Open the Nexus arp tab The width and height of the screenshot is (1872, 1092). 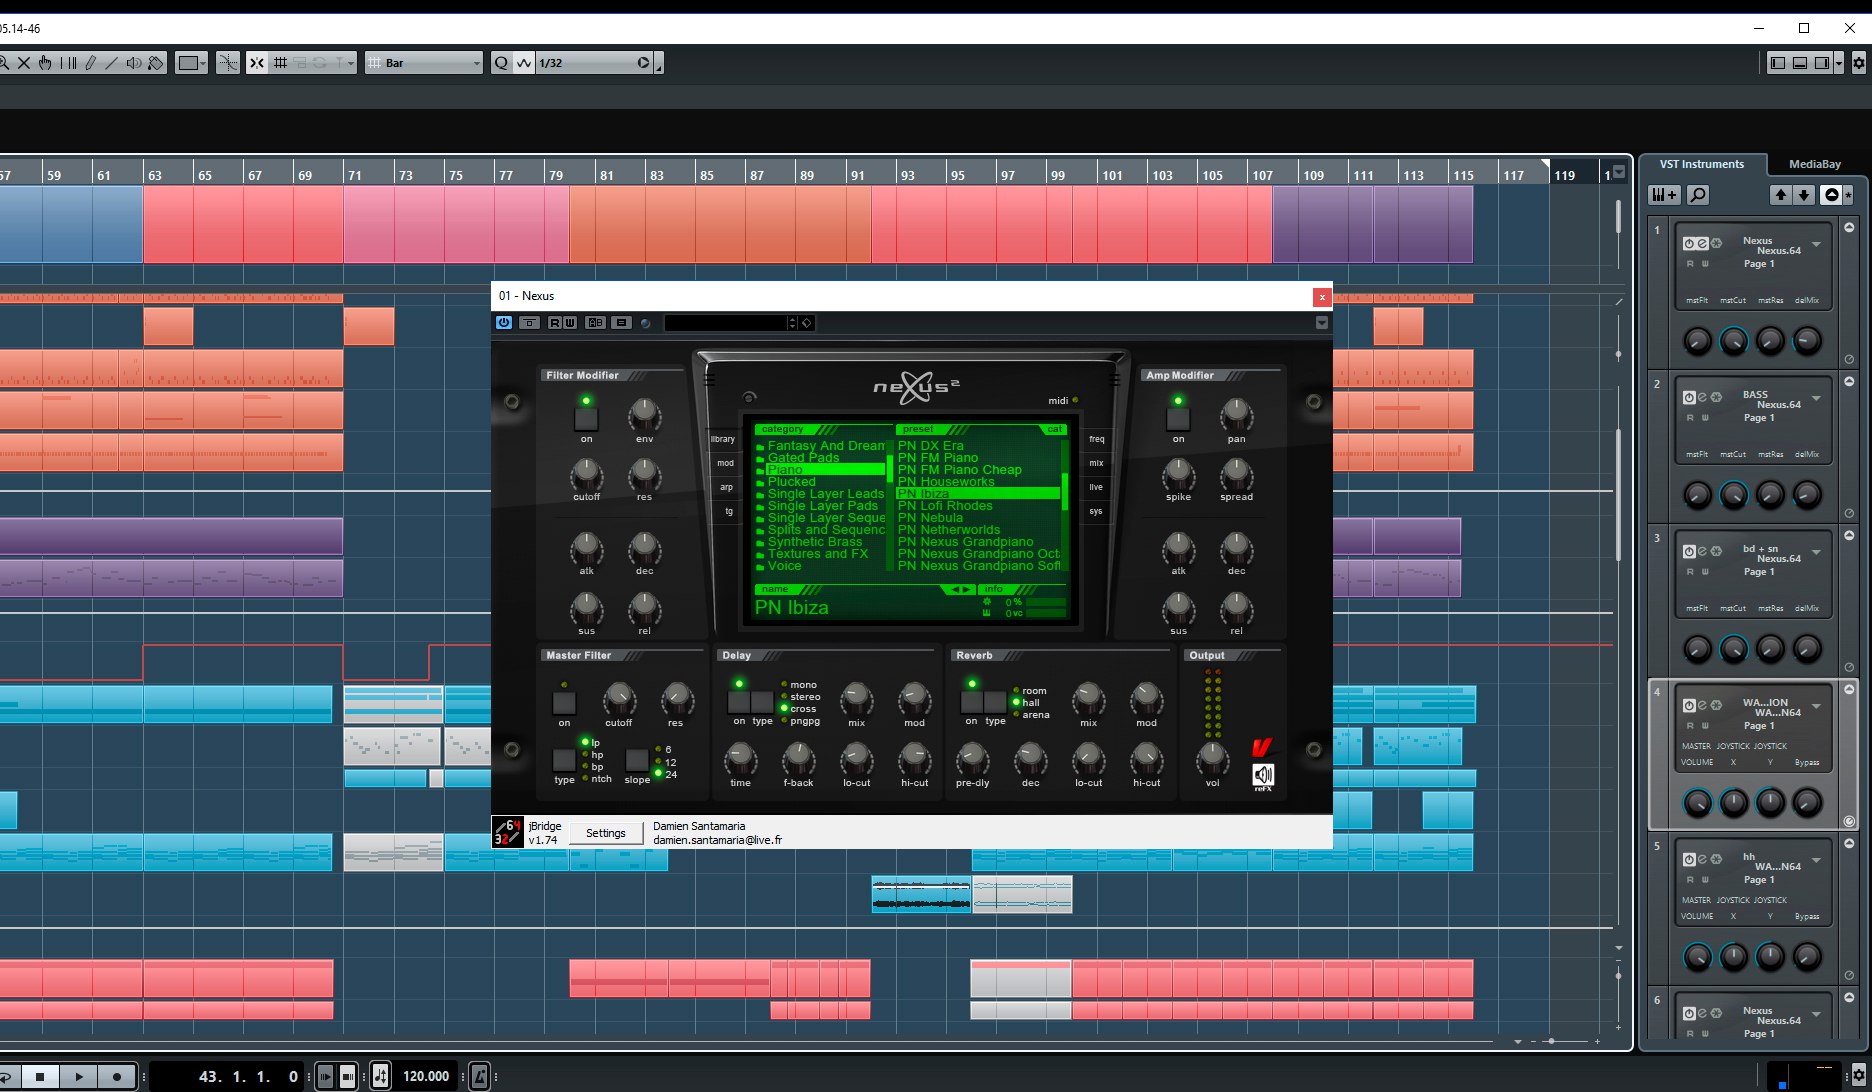point(726,487)
